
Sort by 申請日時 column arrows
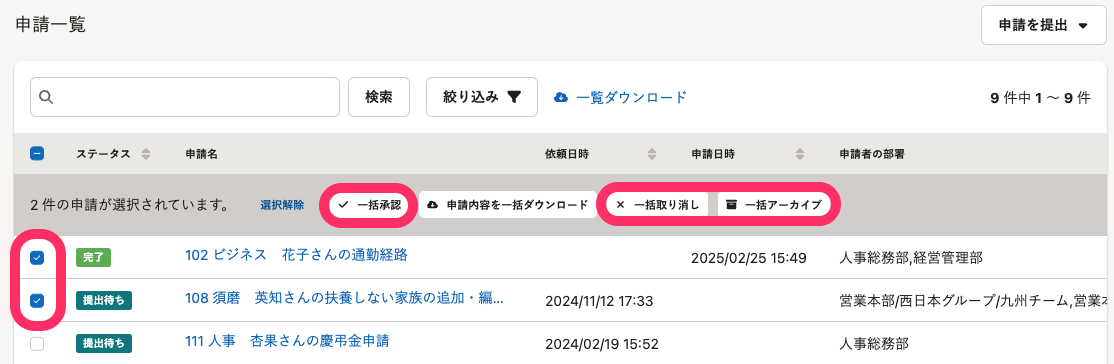pos(800,154)
